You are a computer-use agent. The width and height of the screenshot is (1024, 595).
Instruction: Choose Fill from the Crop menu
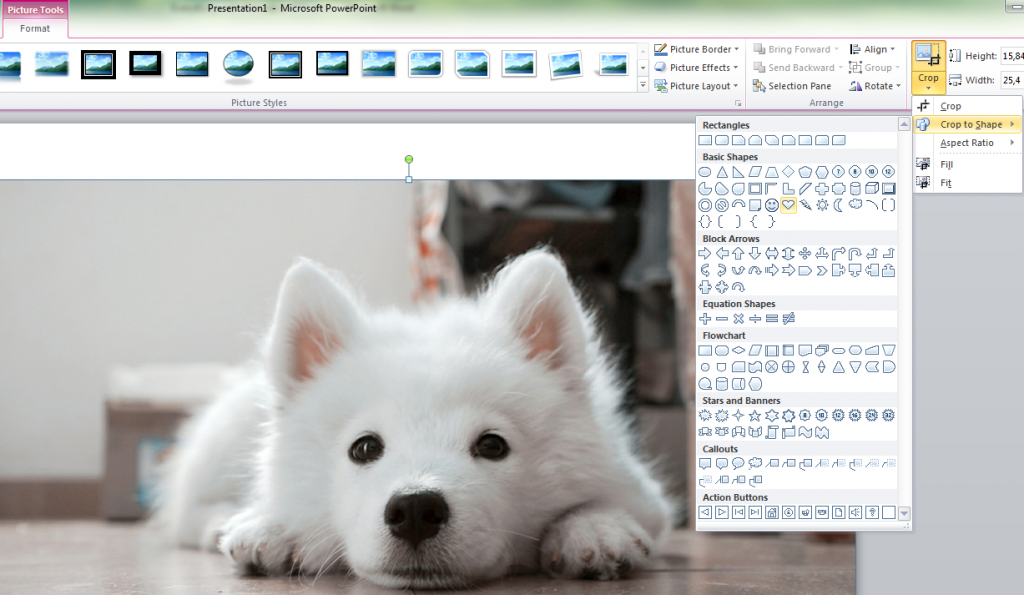click(947, 164)
